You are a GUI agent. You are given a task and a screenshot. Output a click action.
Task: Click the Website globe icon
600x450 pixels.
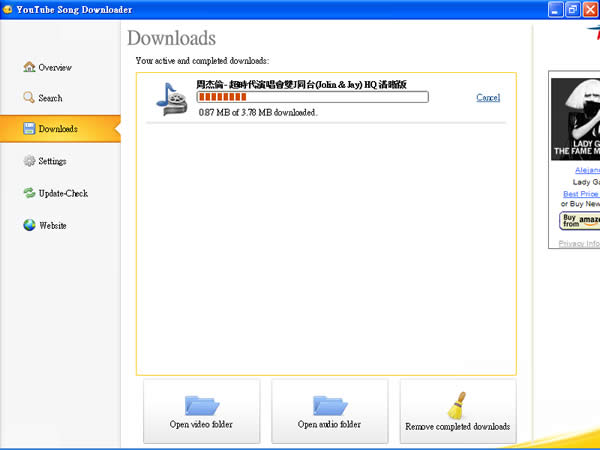point(29,225)
